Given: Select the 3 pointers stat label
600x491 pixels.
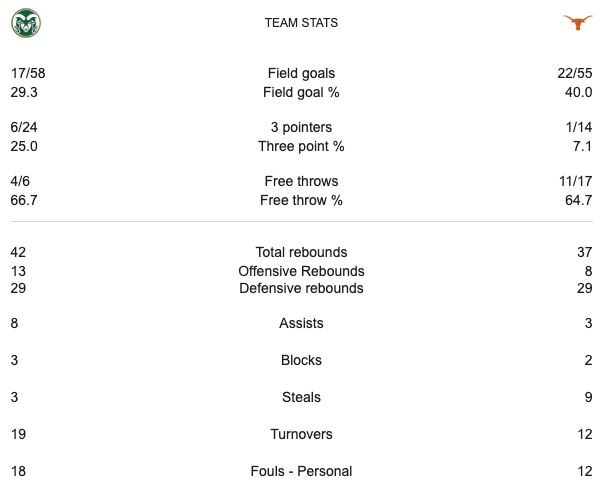Looking at the screenshot, I should pos(301,127).
